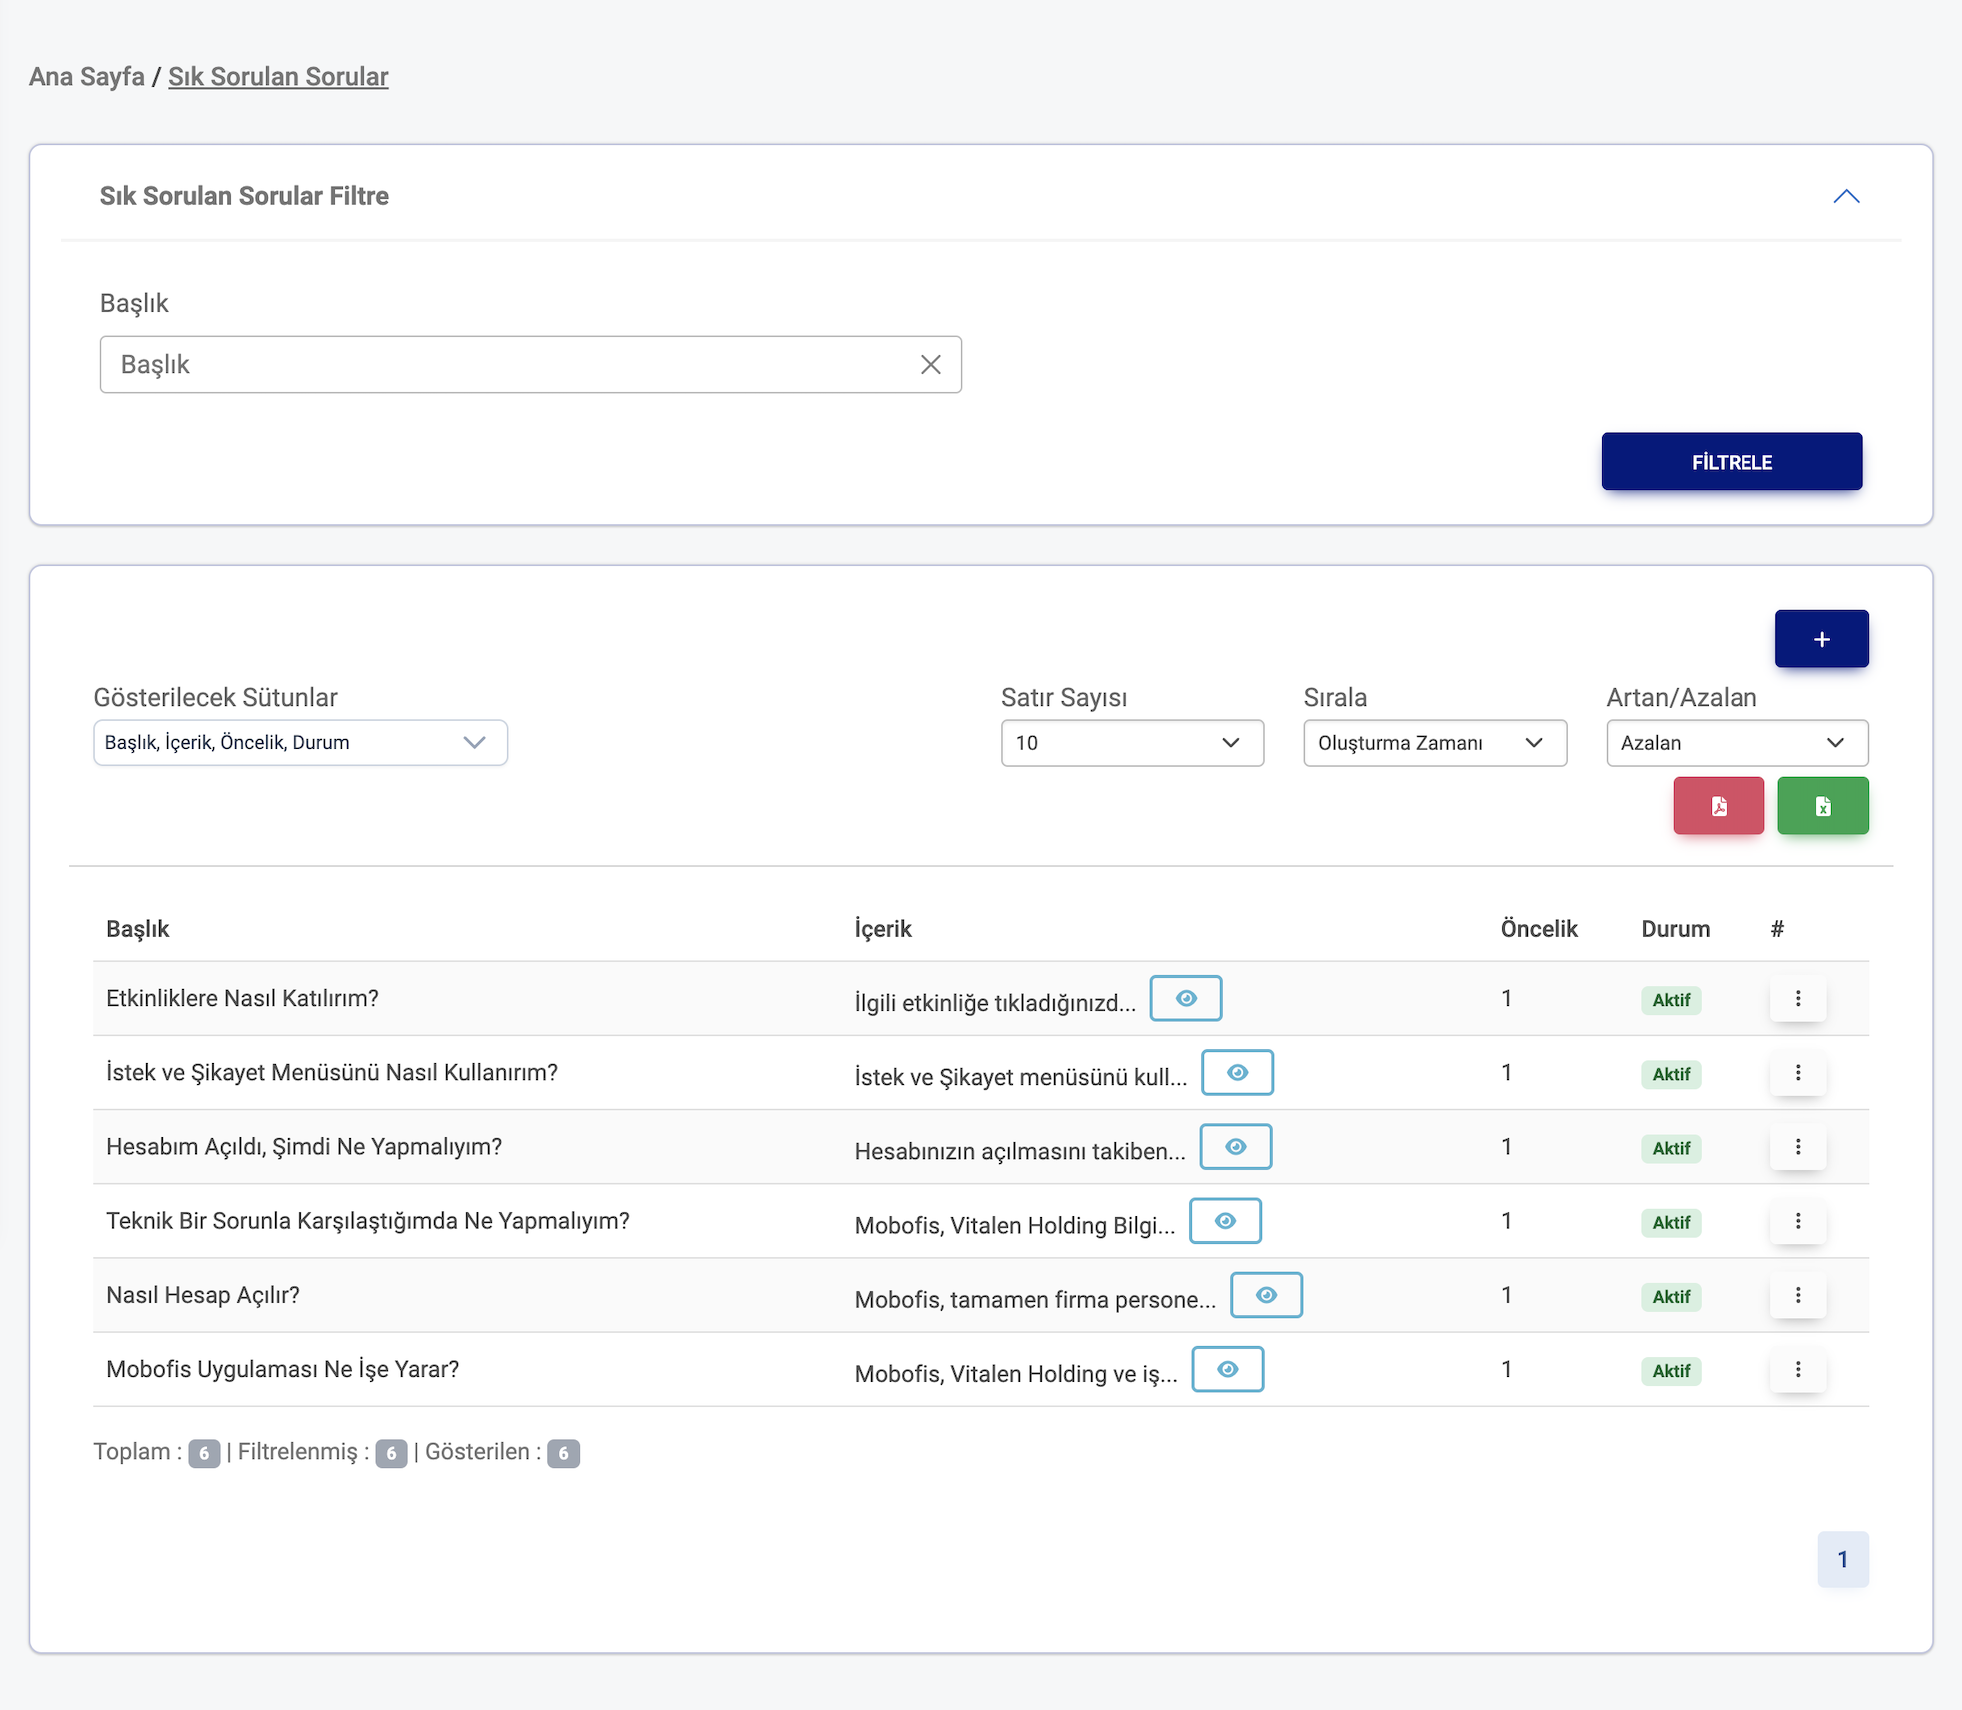The image size is (1962, 1710).
Task: Open Sırala dropdown
Action: (x=1434, y=743)
